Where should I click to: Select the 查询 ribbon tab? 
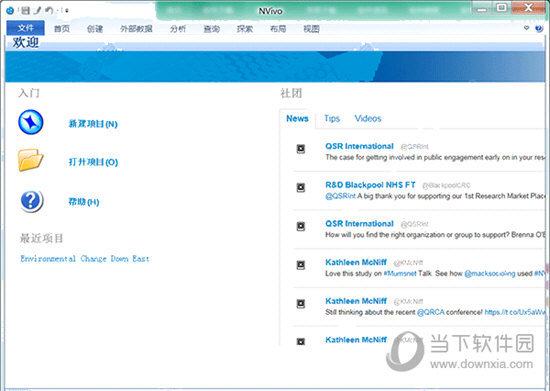click(212, 29)
